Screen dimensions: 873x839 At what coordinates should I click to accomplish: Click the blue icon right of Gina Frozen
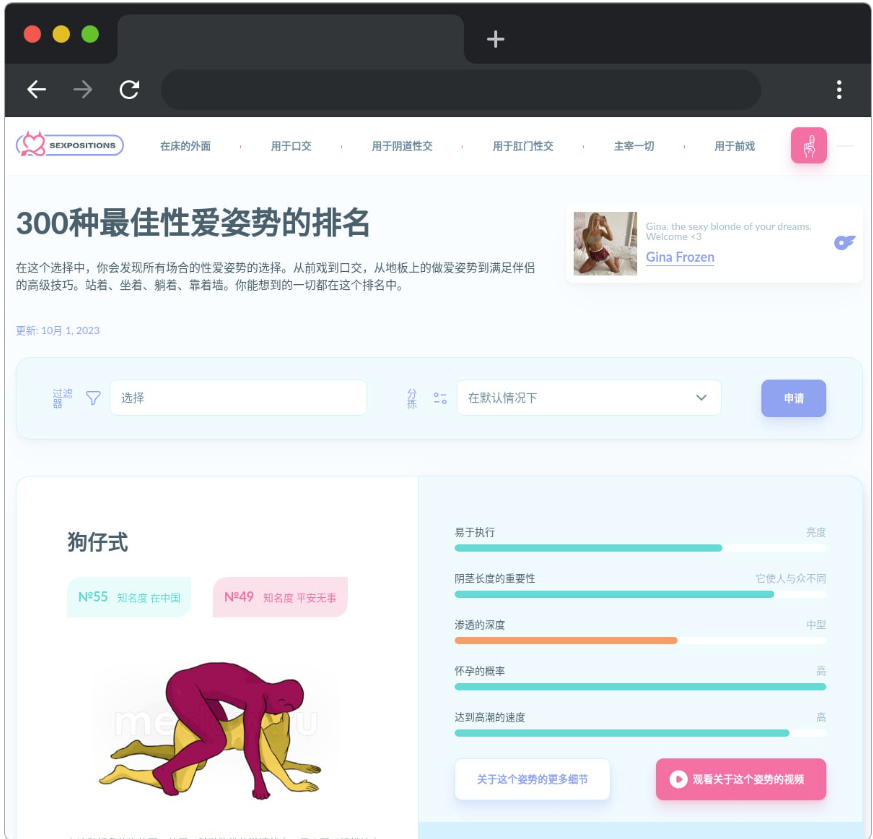pos(844,242)
